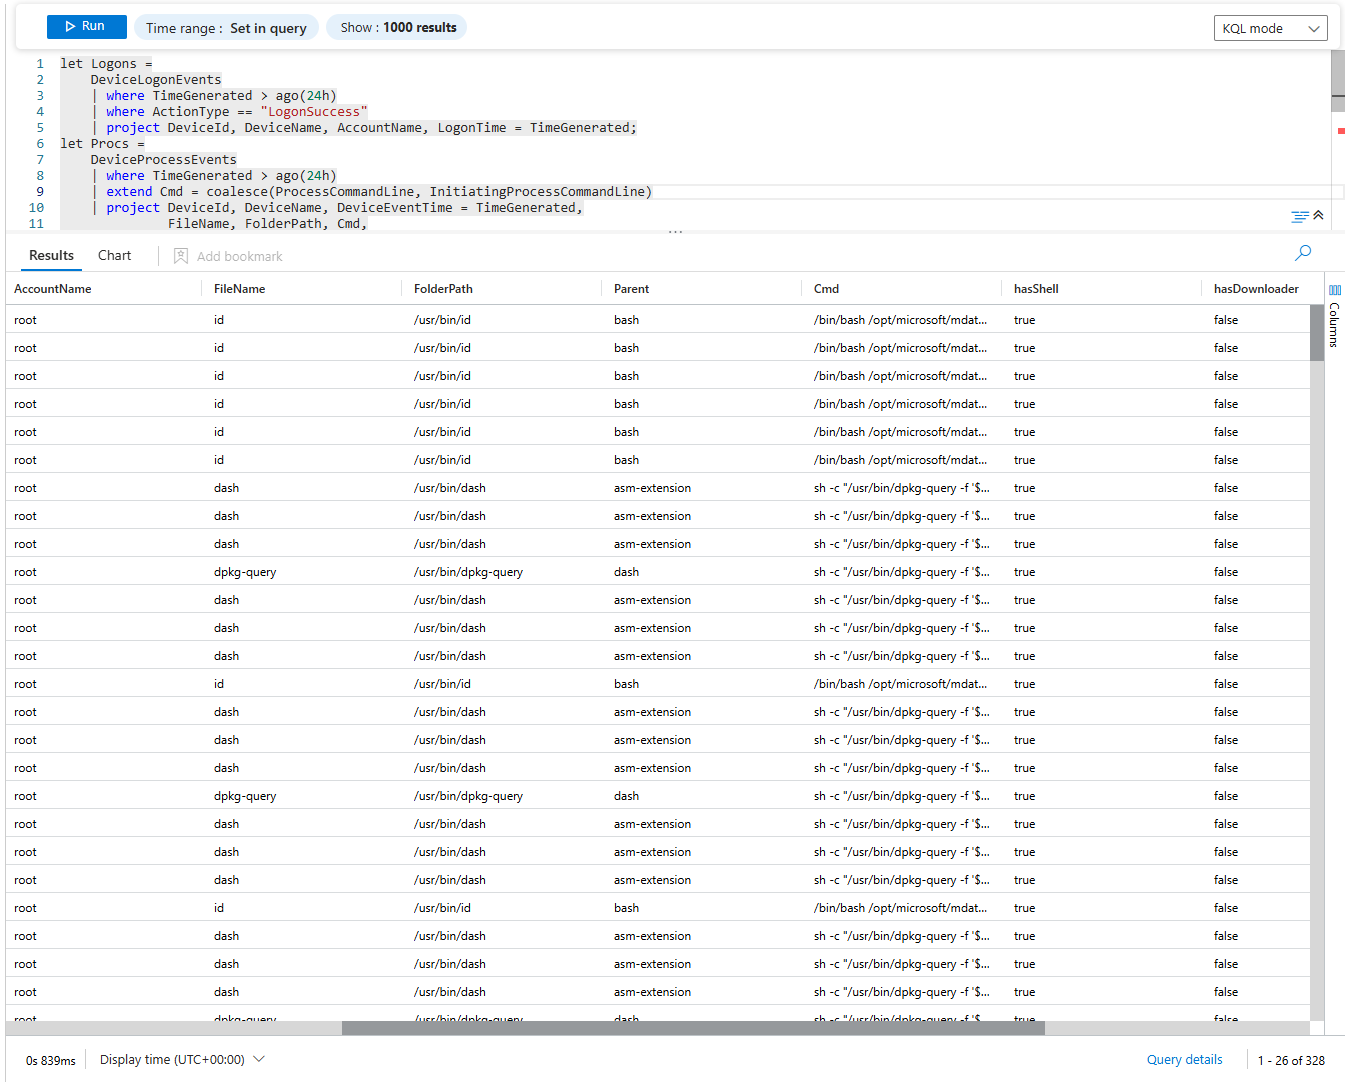Change the Show 1000 results limit
The width and height of the screenshot is (1353, 1082).
[x=397, y=28]
